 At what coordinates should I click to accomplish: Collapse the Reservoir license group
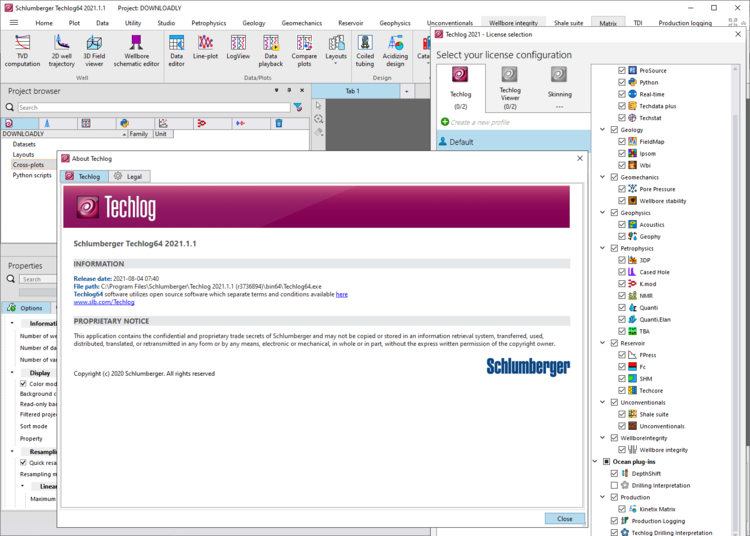[x=602, y=343]
